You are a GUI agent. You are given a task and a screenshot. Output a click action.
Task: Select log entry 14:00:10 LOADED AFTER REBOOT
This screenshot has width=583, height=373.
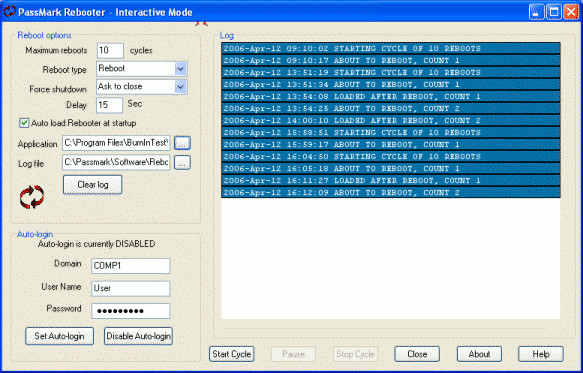coord(391,120)
